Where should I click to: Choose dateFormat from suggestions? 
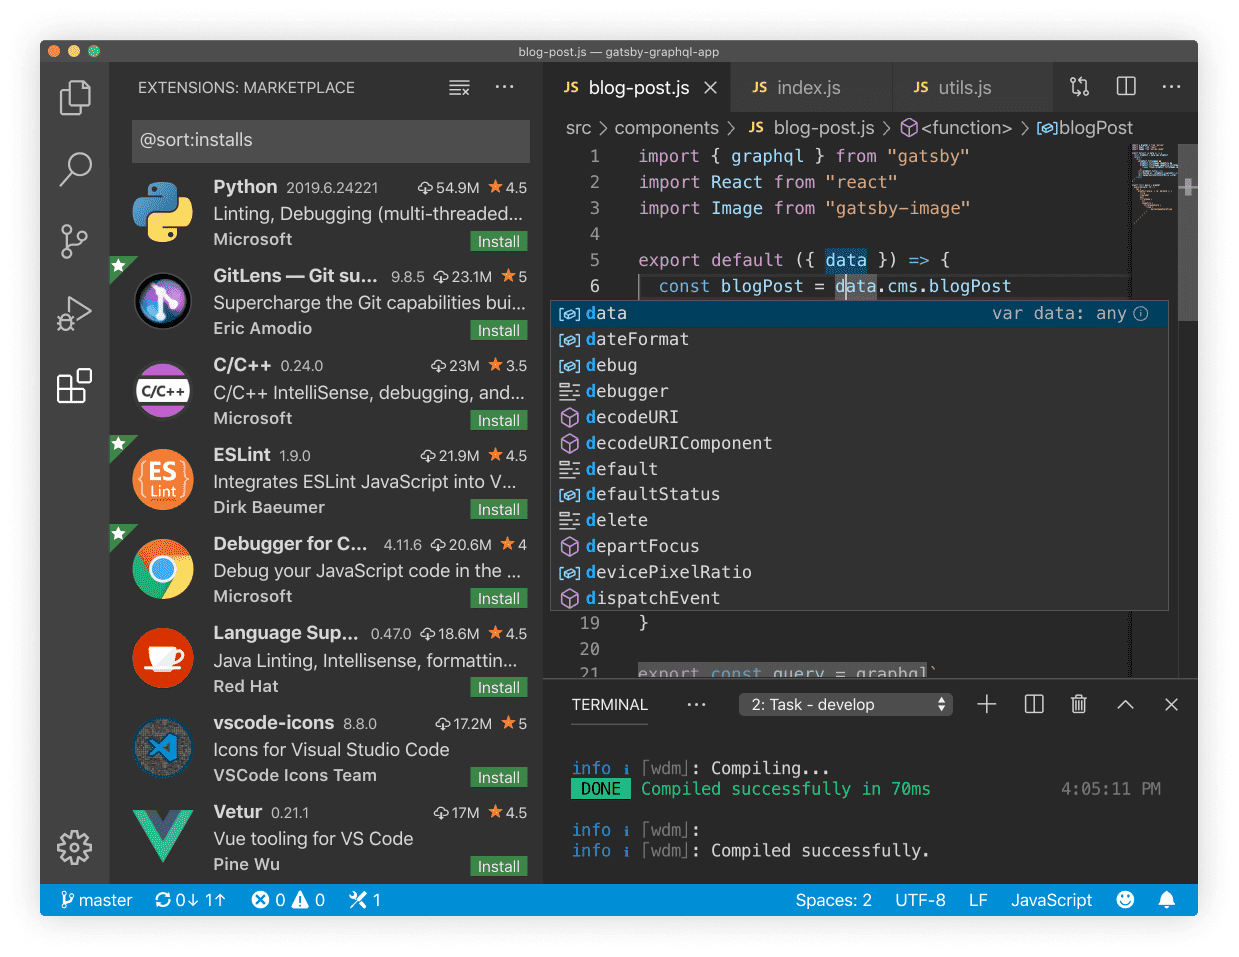859,339
